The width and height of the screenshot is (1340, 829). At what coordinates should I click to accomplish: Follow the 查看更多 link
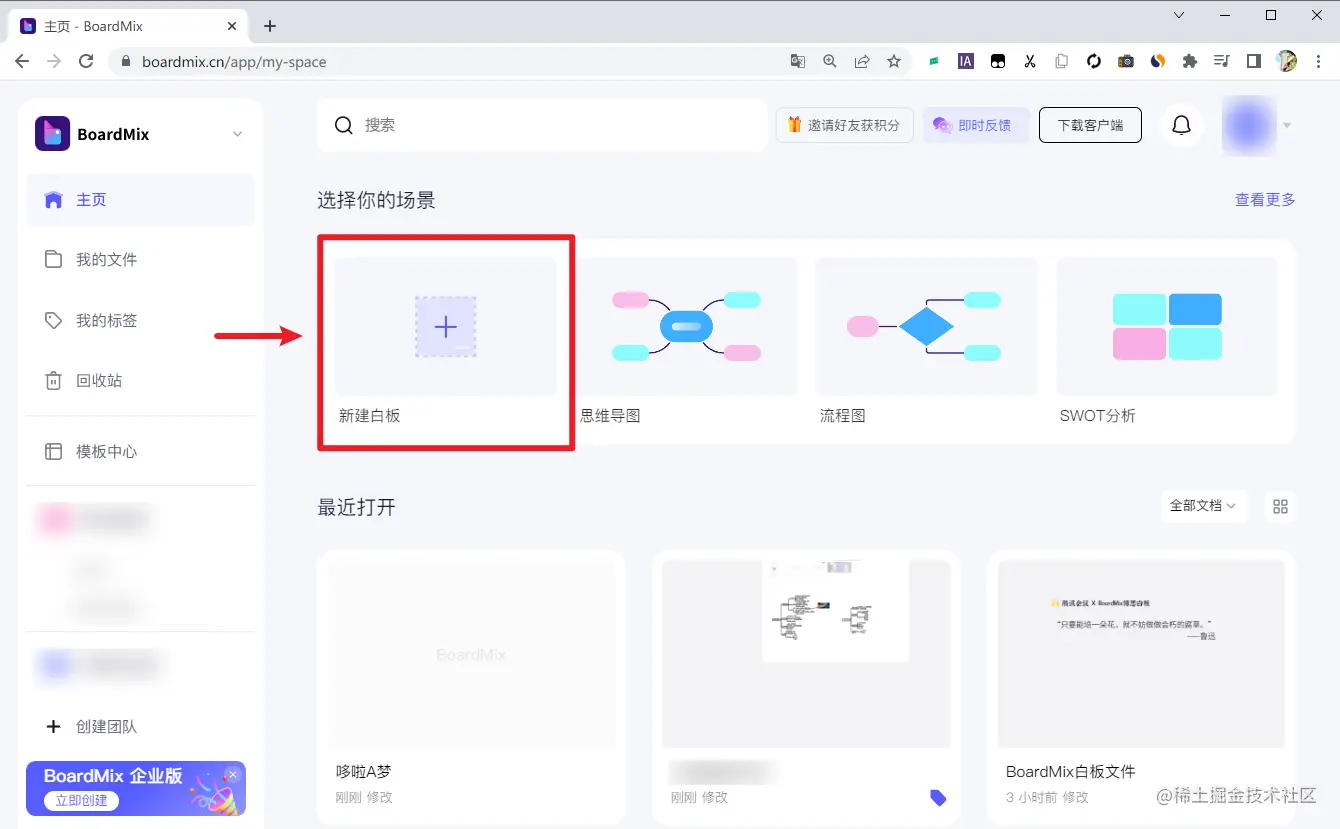(1265, 200)
